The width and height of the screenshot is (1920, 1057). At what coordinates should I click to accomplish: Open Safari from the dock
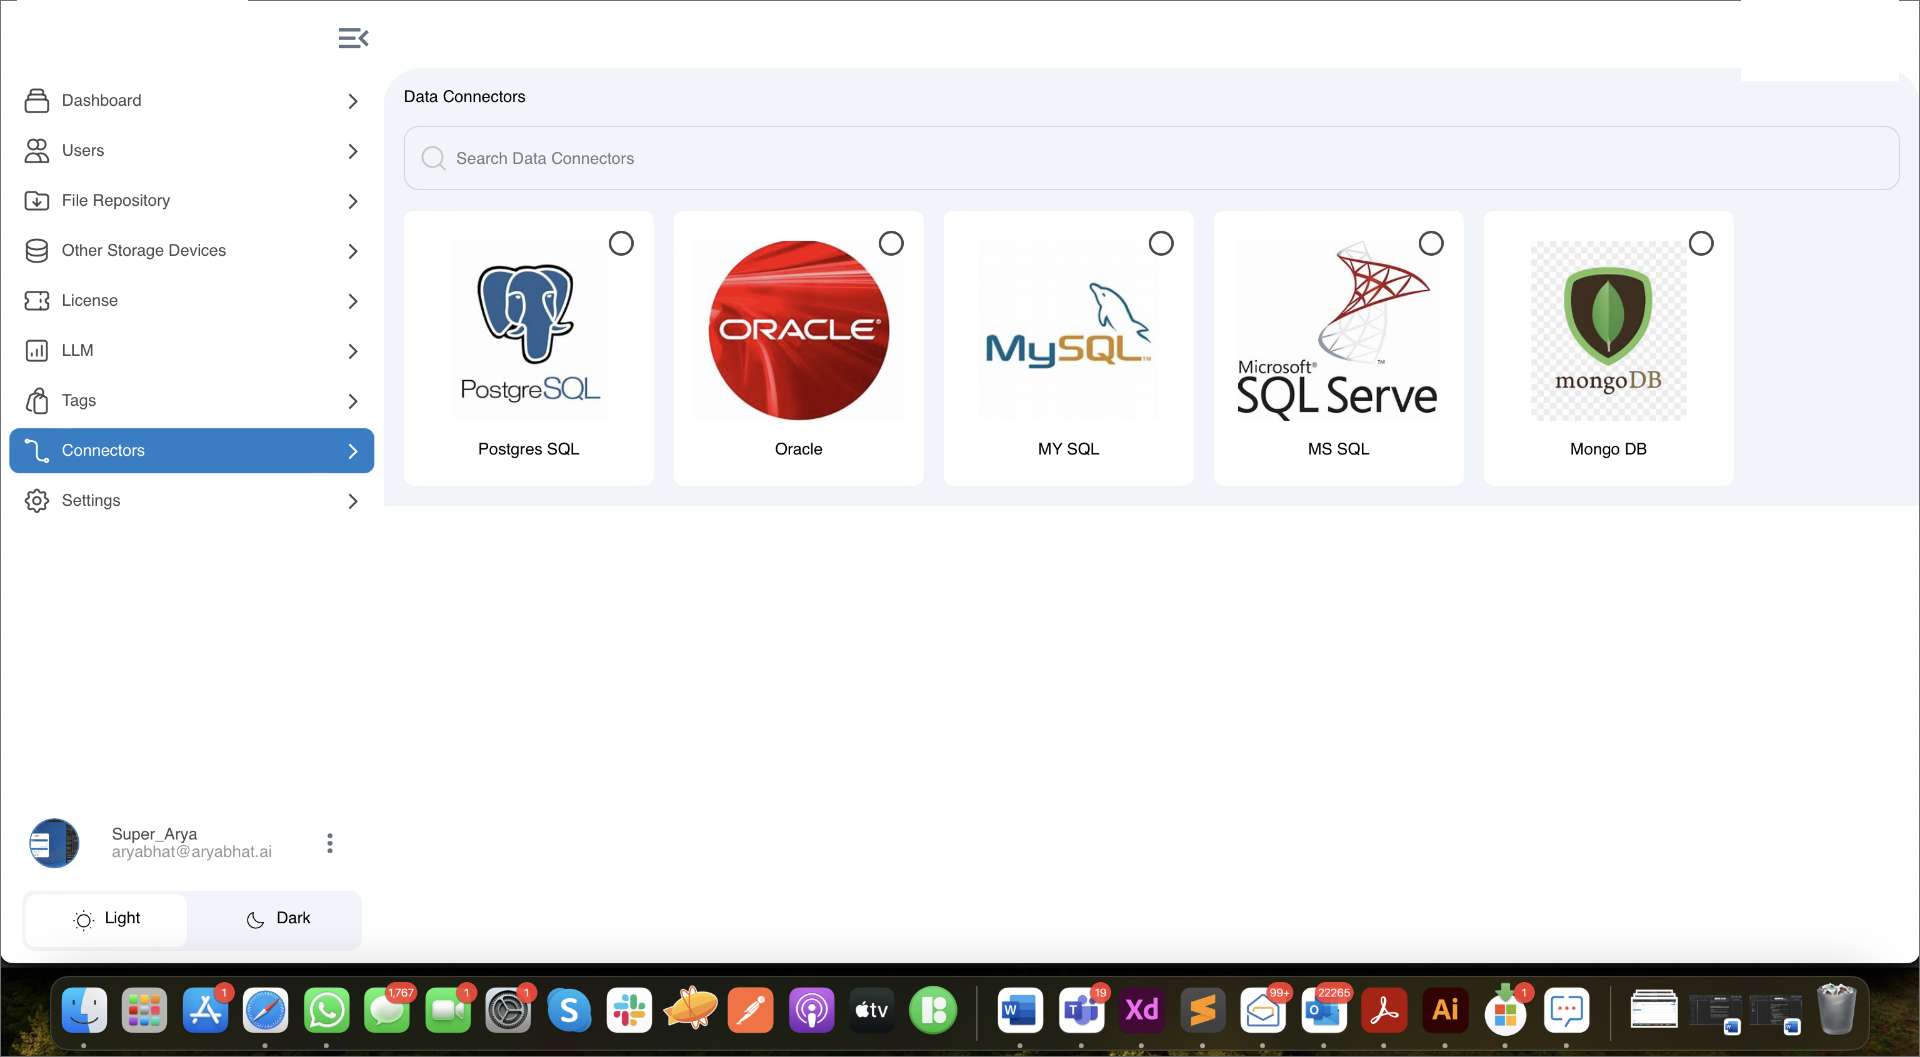point(266,1011)
